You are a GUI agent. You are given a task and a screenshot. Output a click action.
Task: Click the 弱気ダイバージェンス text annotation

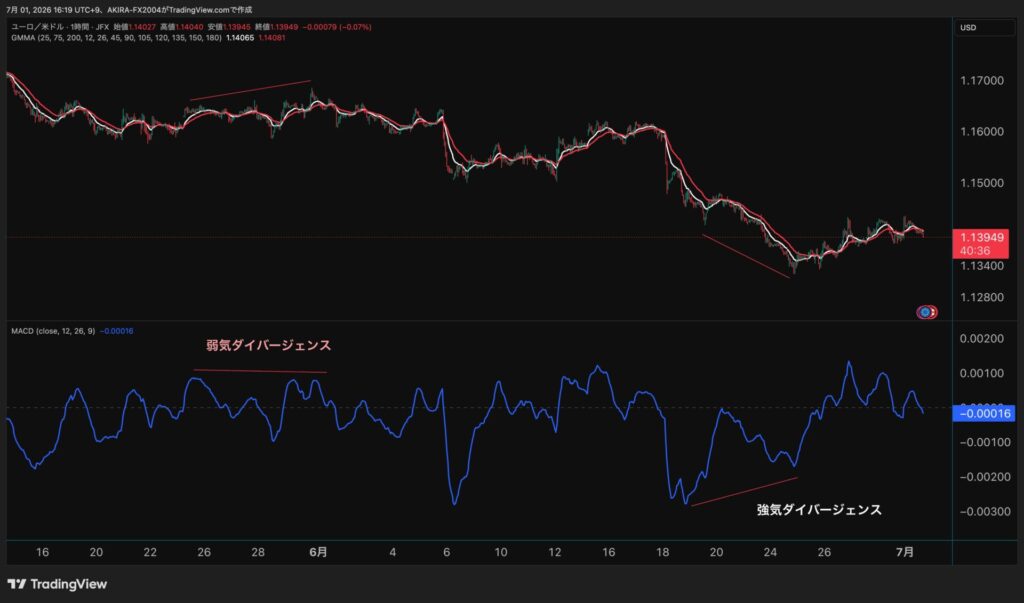pyautogui.click(x=268, y=346)
